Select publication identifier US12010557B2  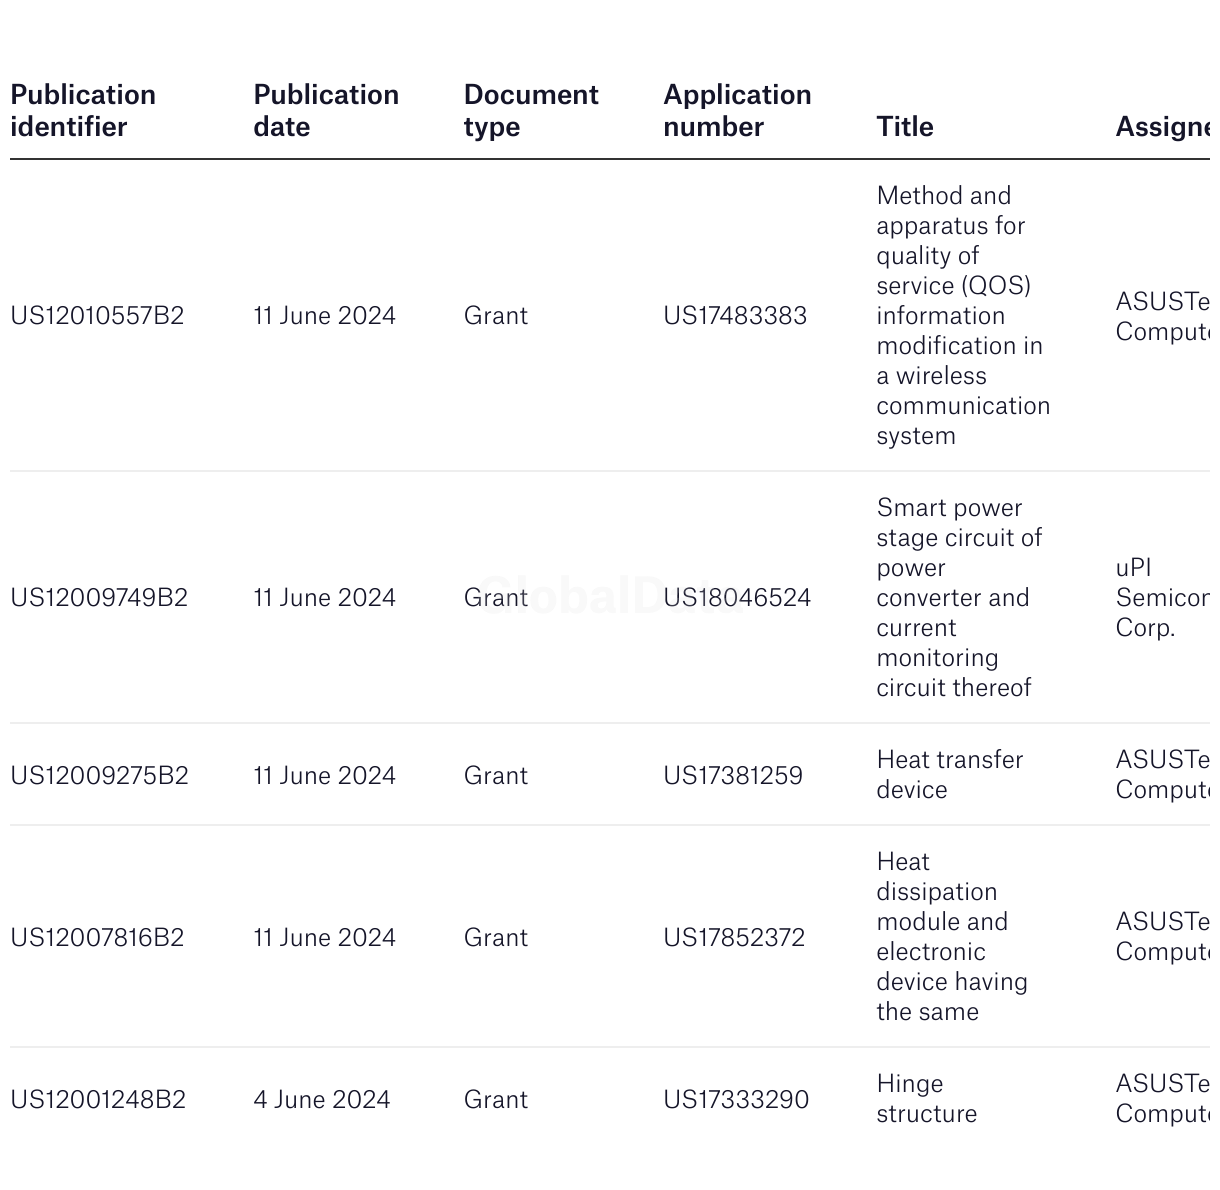pyautogui.click(x=97, y=315)
